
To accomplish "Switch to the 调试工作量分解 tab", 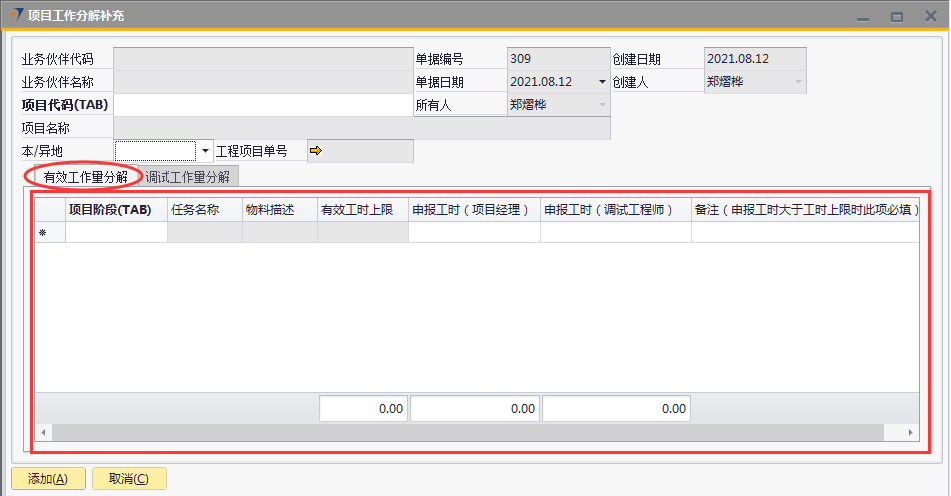I will point(188,177).
